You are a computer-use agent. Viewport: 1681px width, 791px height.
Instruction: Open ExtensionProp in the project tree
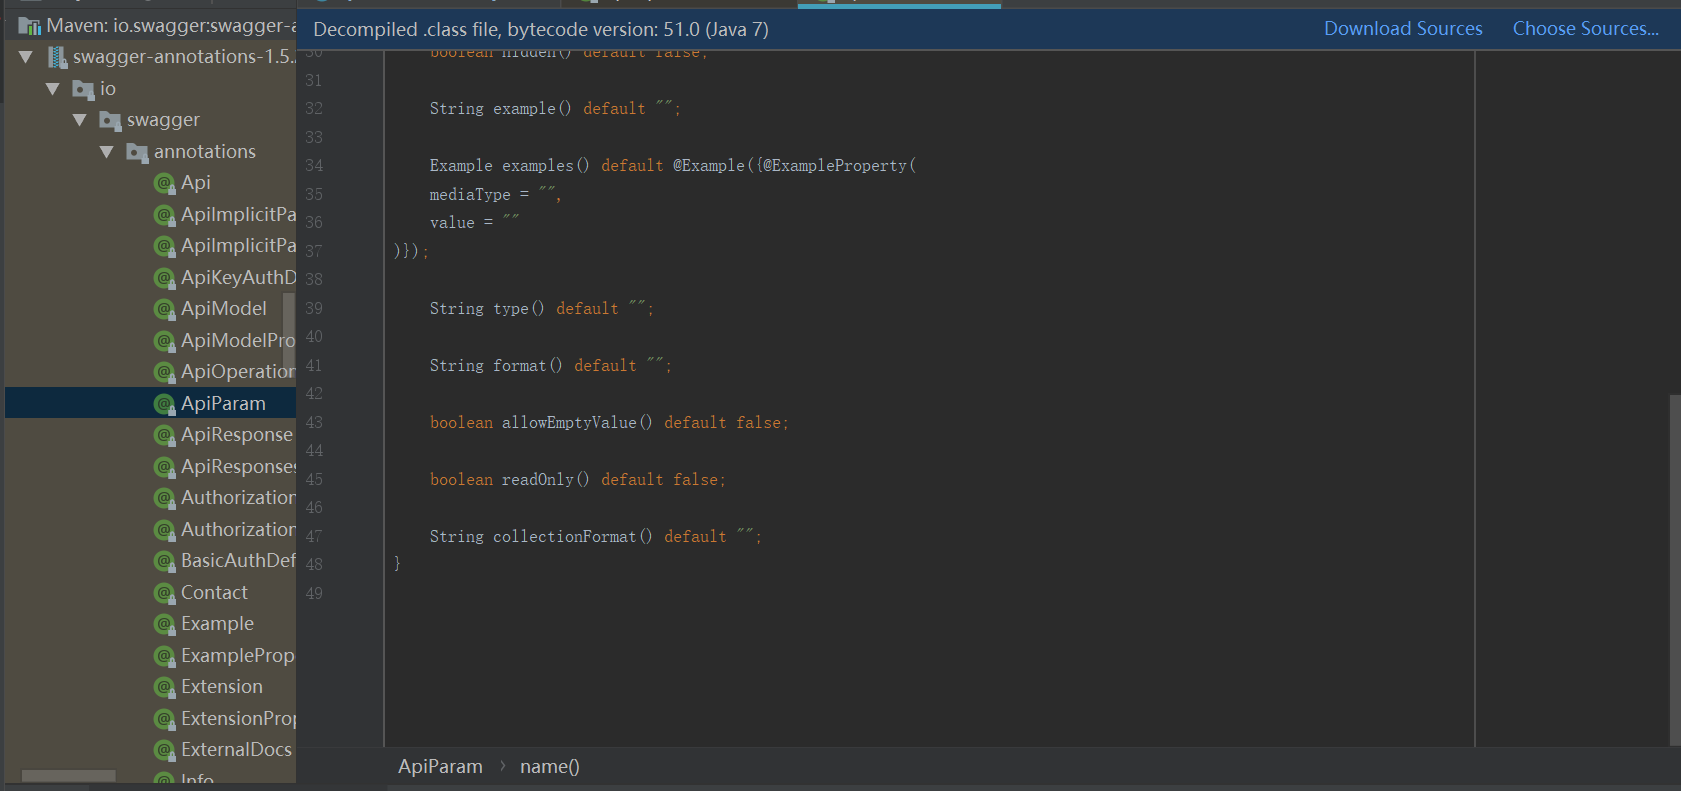tap(238, 719)
